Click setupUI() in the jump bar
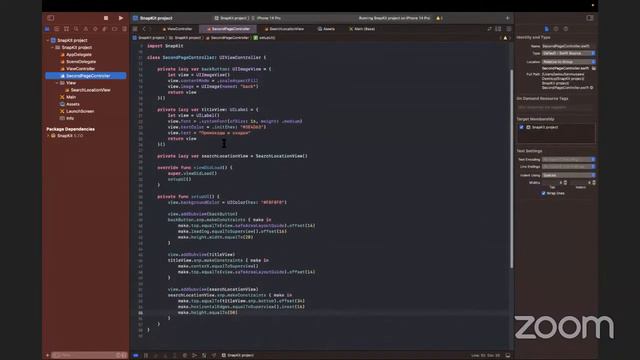The image size is (640, 360). [x=264, y=38]
